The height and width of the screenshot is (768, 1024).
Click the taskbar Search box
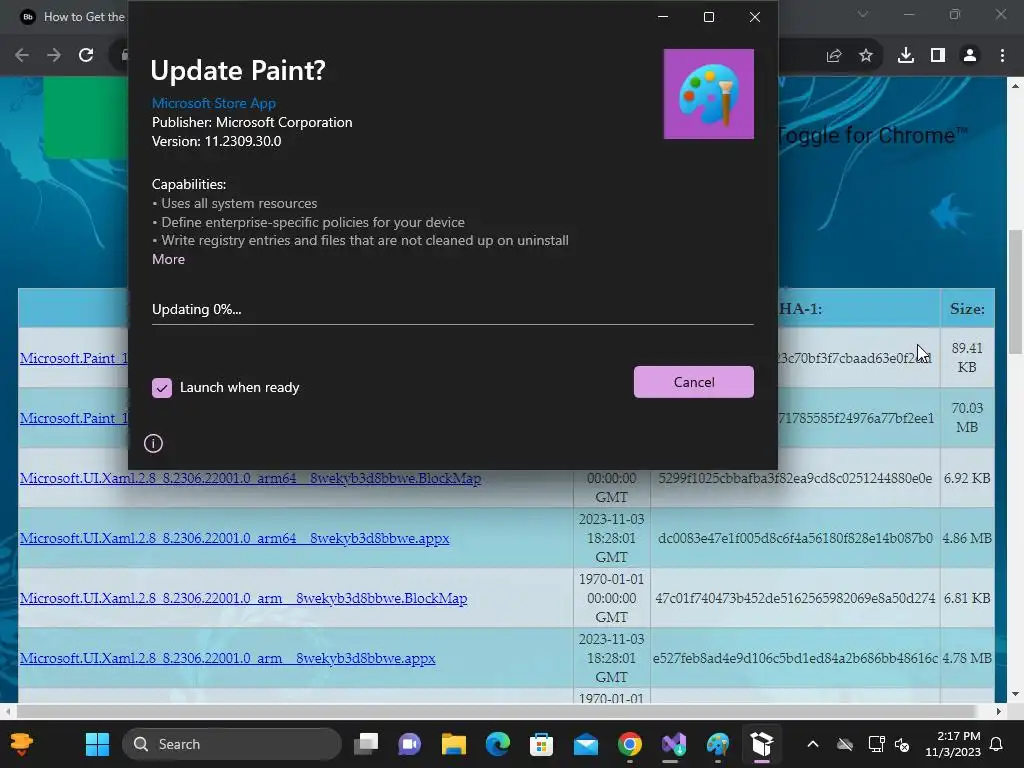click(232, 744)
